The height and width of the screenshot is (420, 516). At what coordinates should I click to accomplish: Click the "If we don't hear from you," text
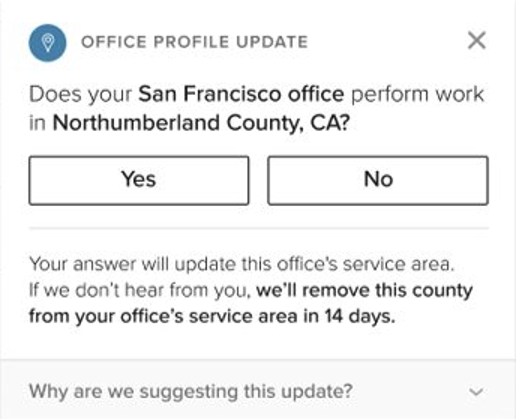140,290
